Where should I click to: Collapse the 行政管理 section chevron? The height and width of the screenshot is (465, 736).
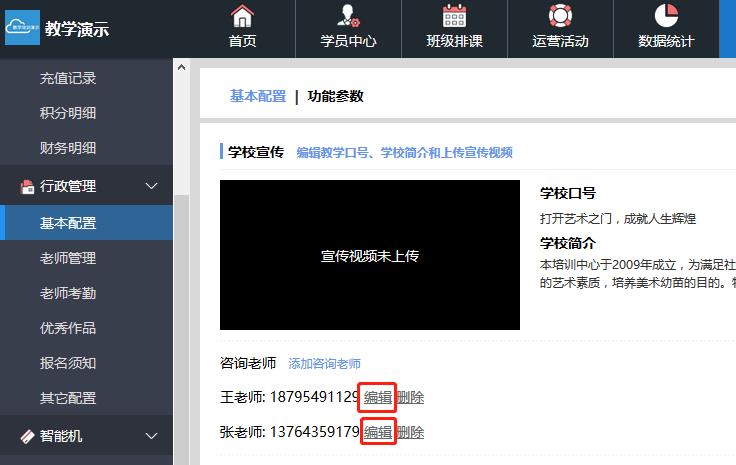tap(152, 186)
